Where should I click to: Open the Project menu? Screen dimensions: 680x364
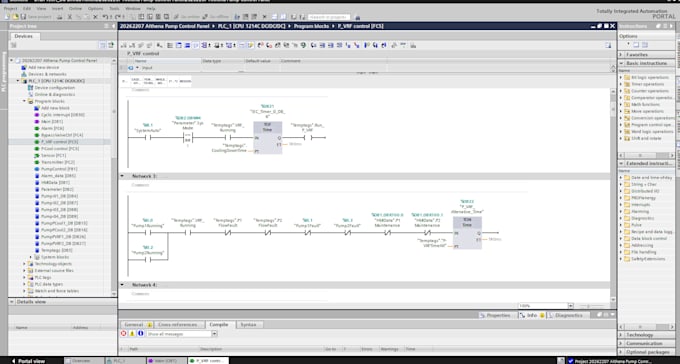[10, 9]
